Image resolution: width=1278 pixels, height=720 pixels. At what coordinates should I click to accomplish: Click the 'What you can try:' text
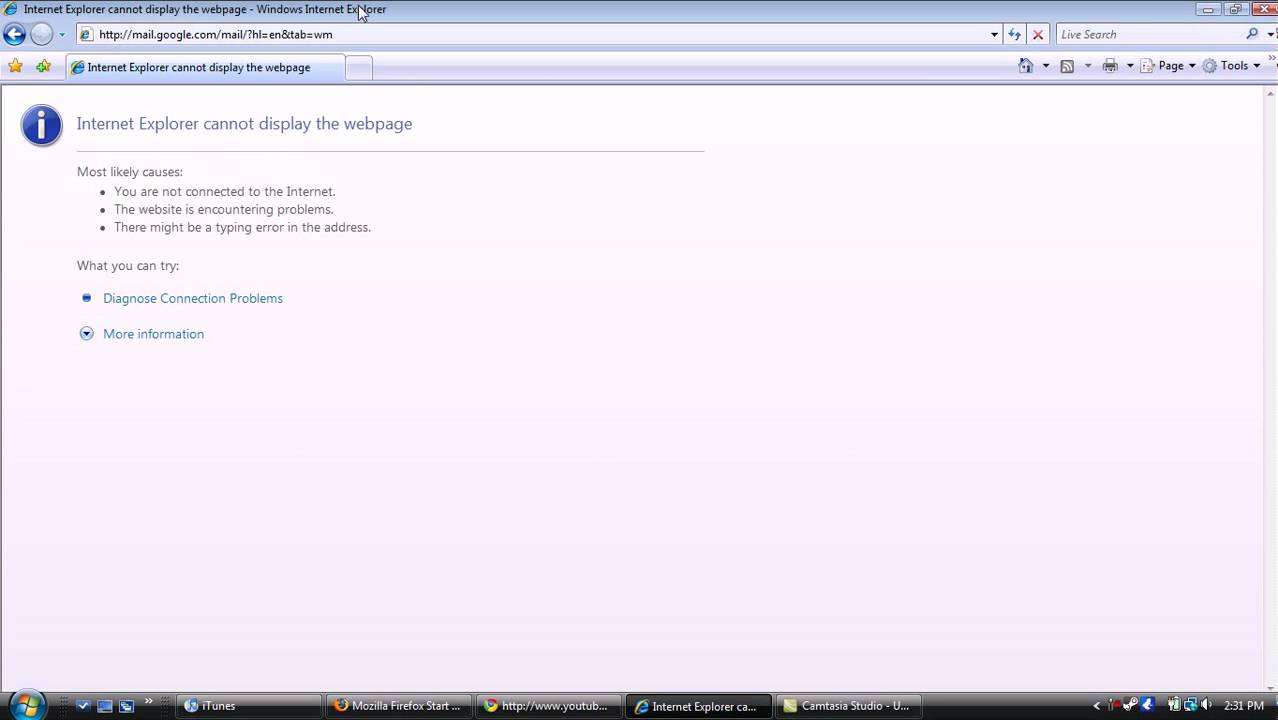point(128,265)
